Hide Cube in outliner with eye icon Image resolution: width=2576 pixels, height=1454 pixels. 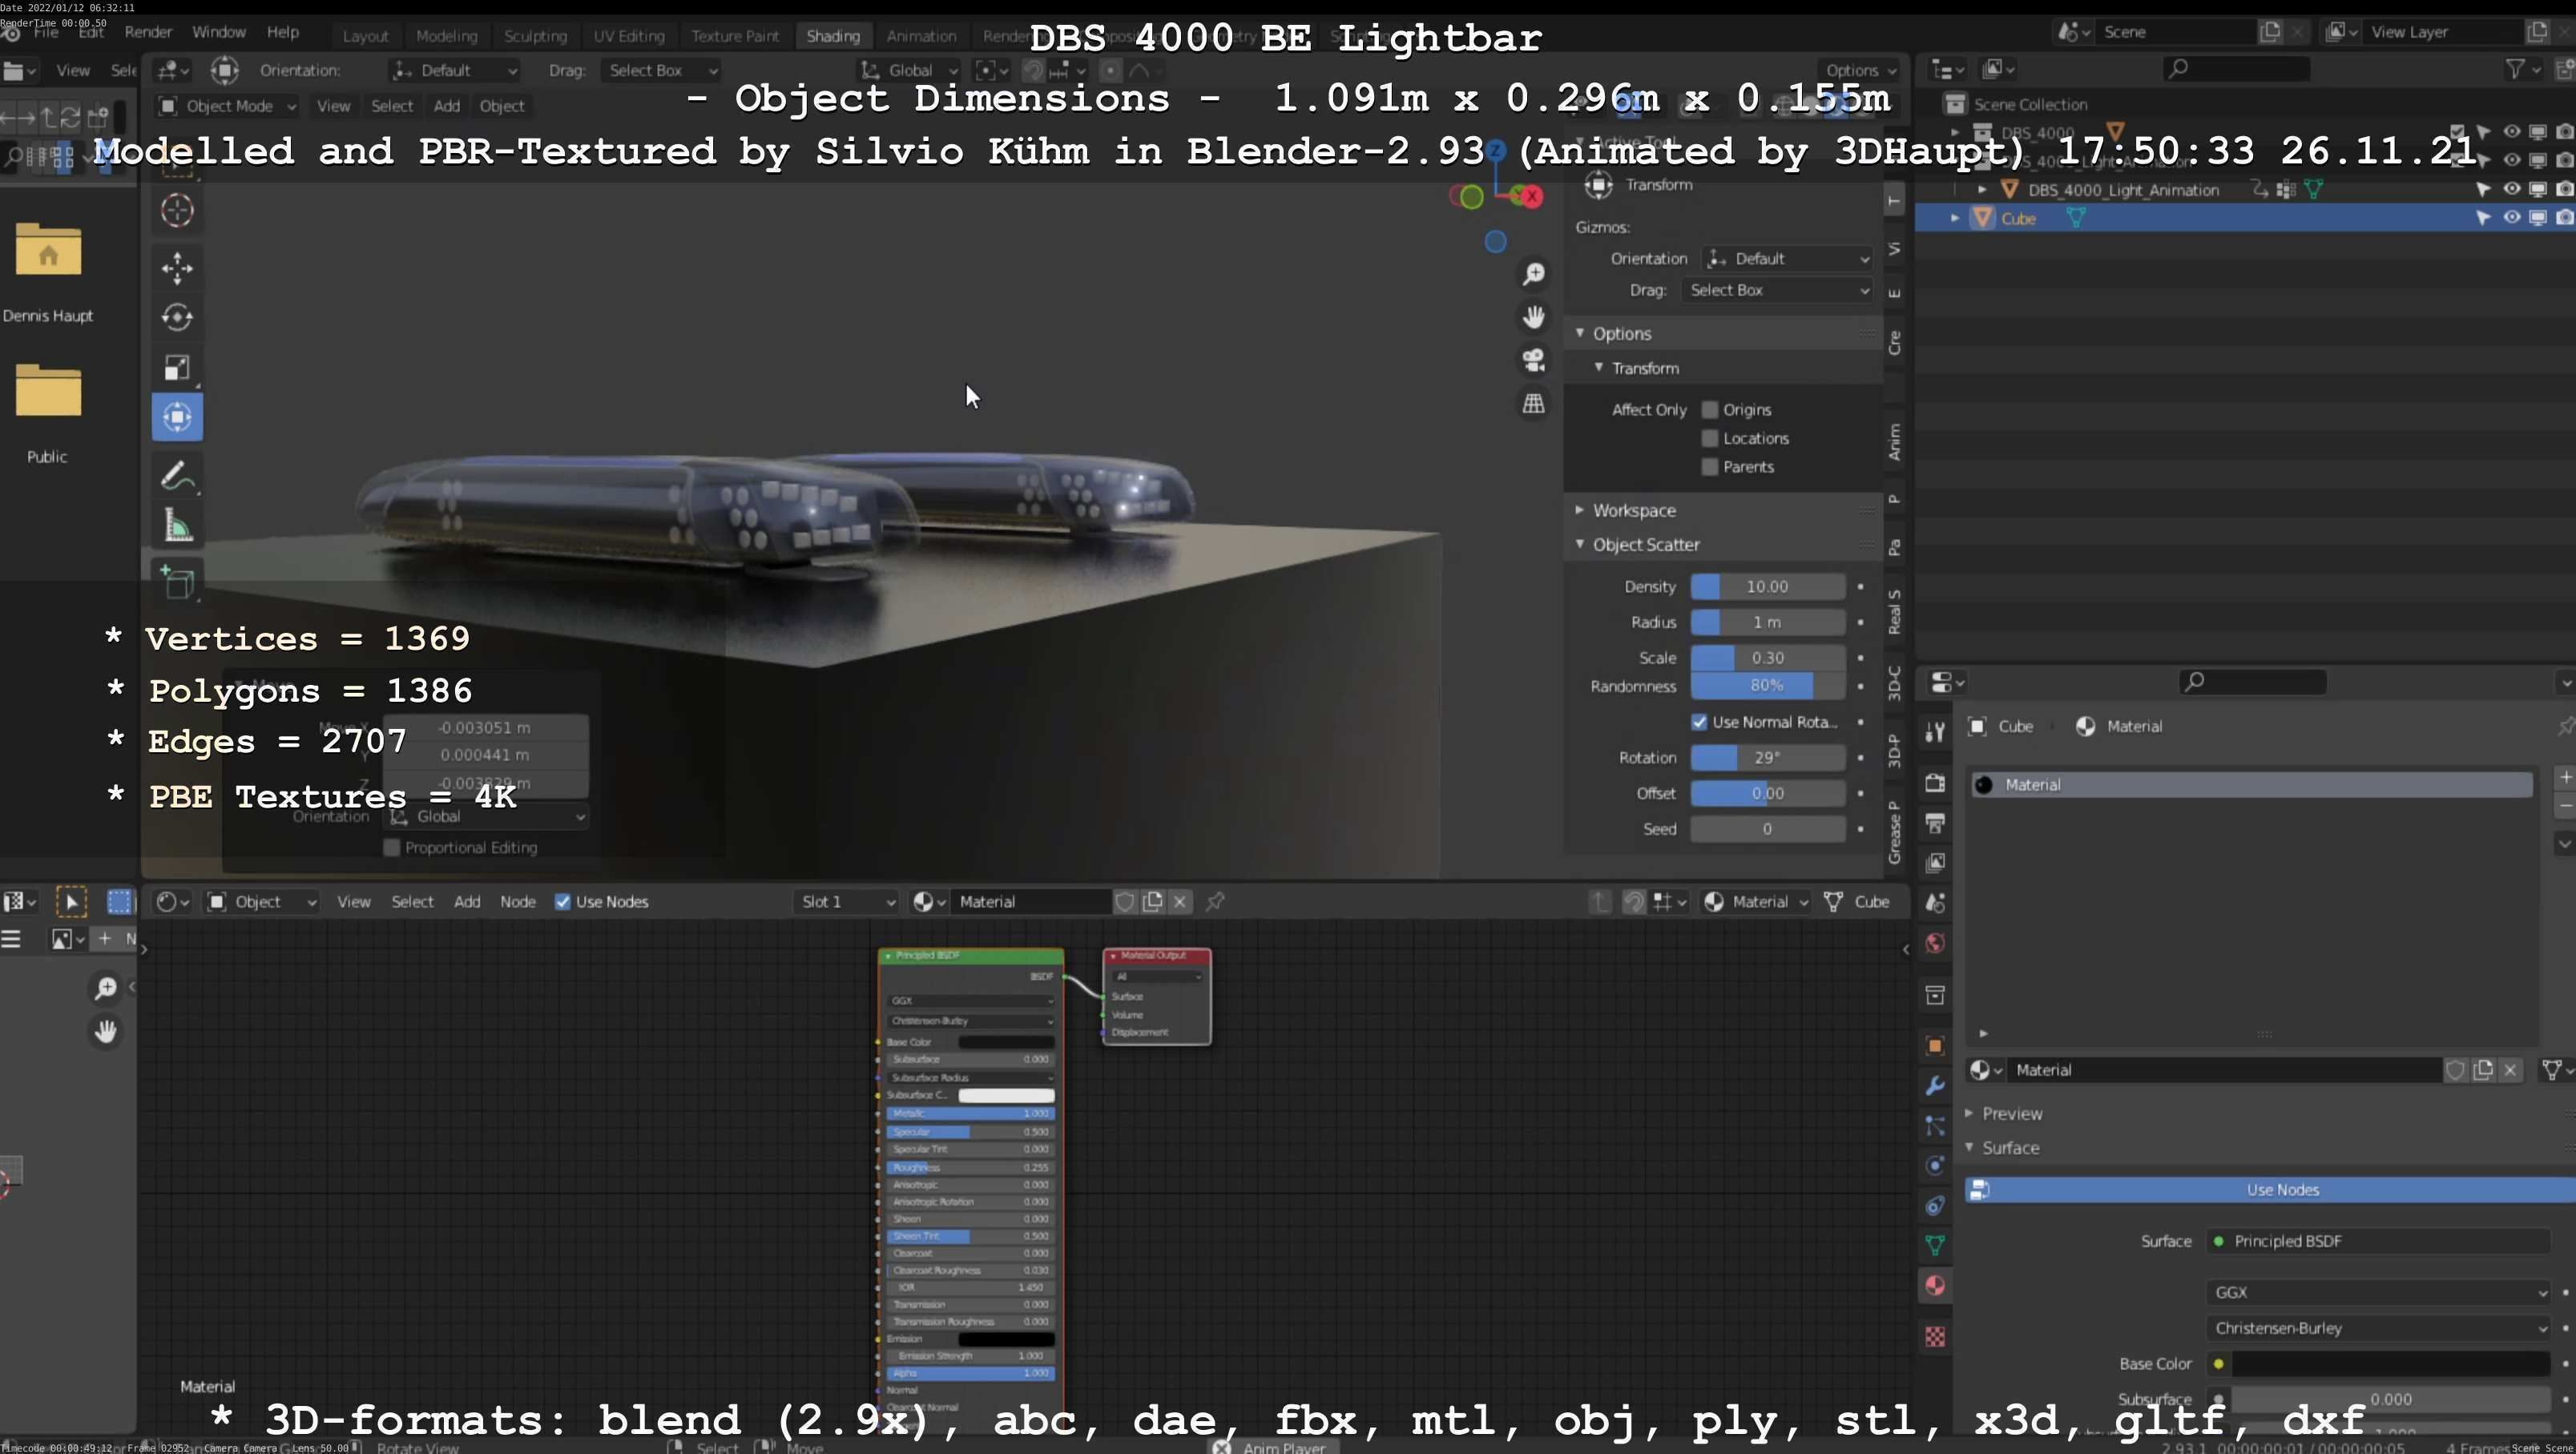pos(2511,218)
